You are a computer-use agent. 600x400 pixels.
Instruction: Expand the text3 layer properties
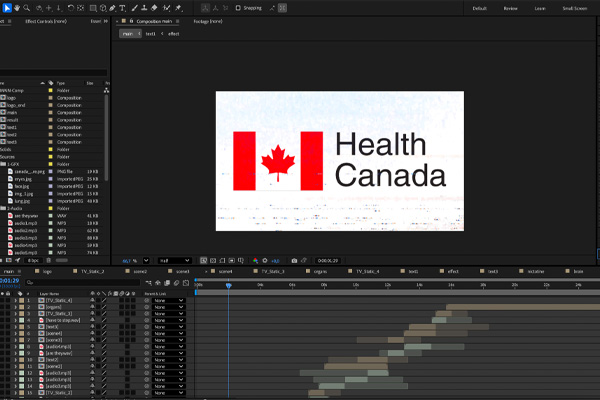click(16, 327)
